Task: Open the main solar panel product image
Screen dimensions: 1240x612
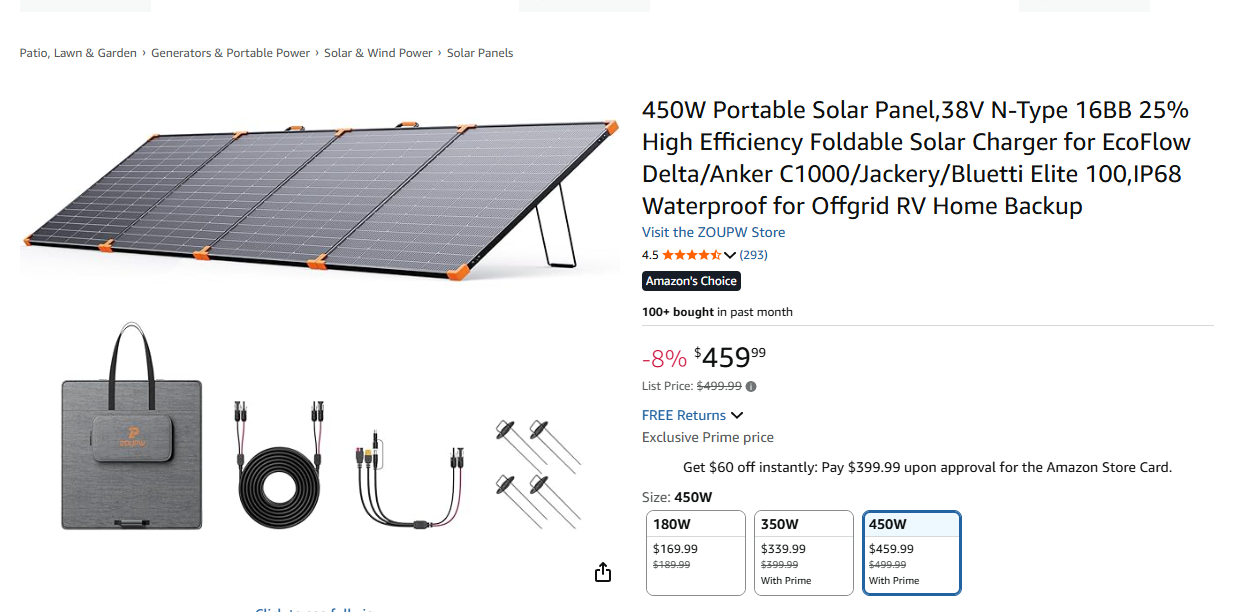Action: click(320, 197)
